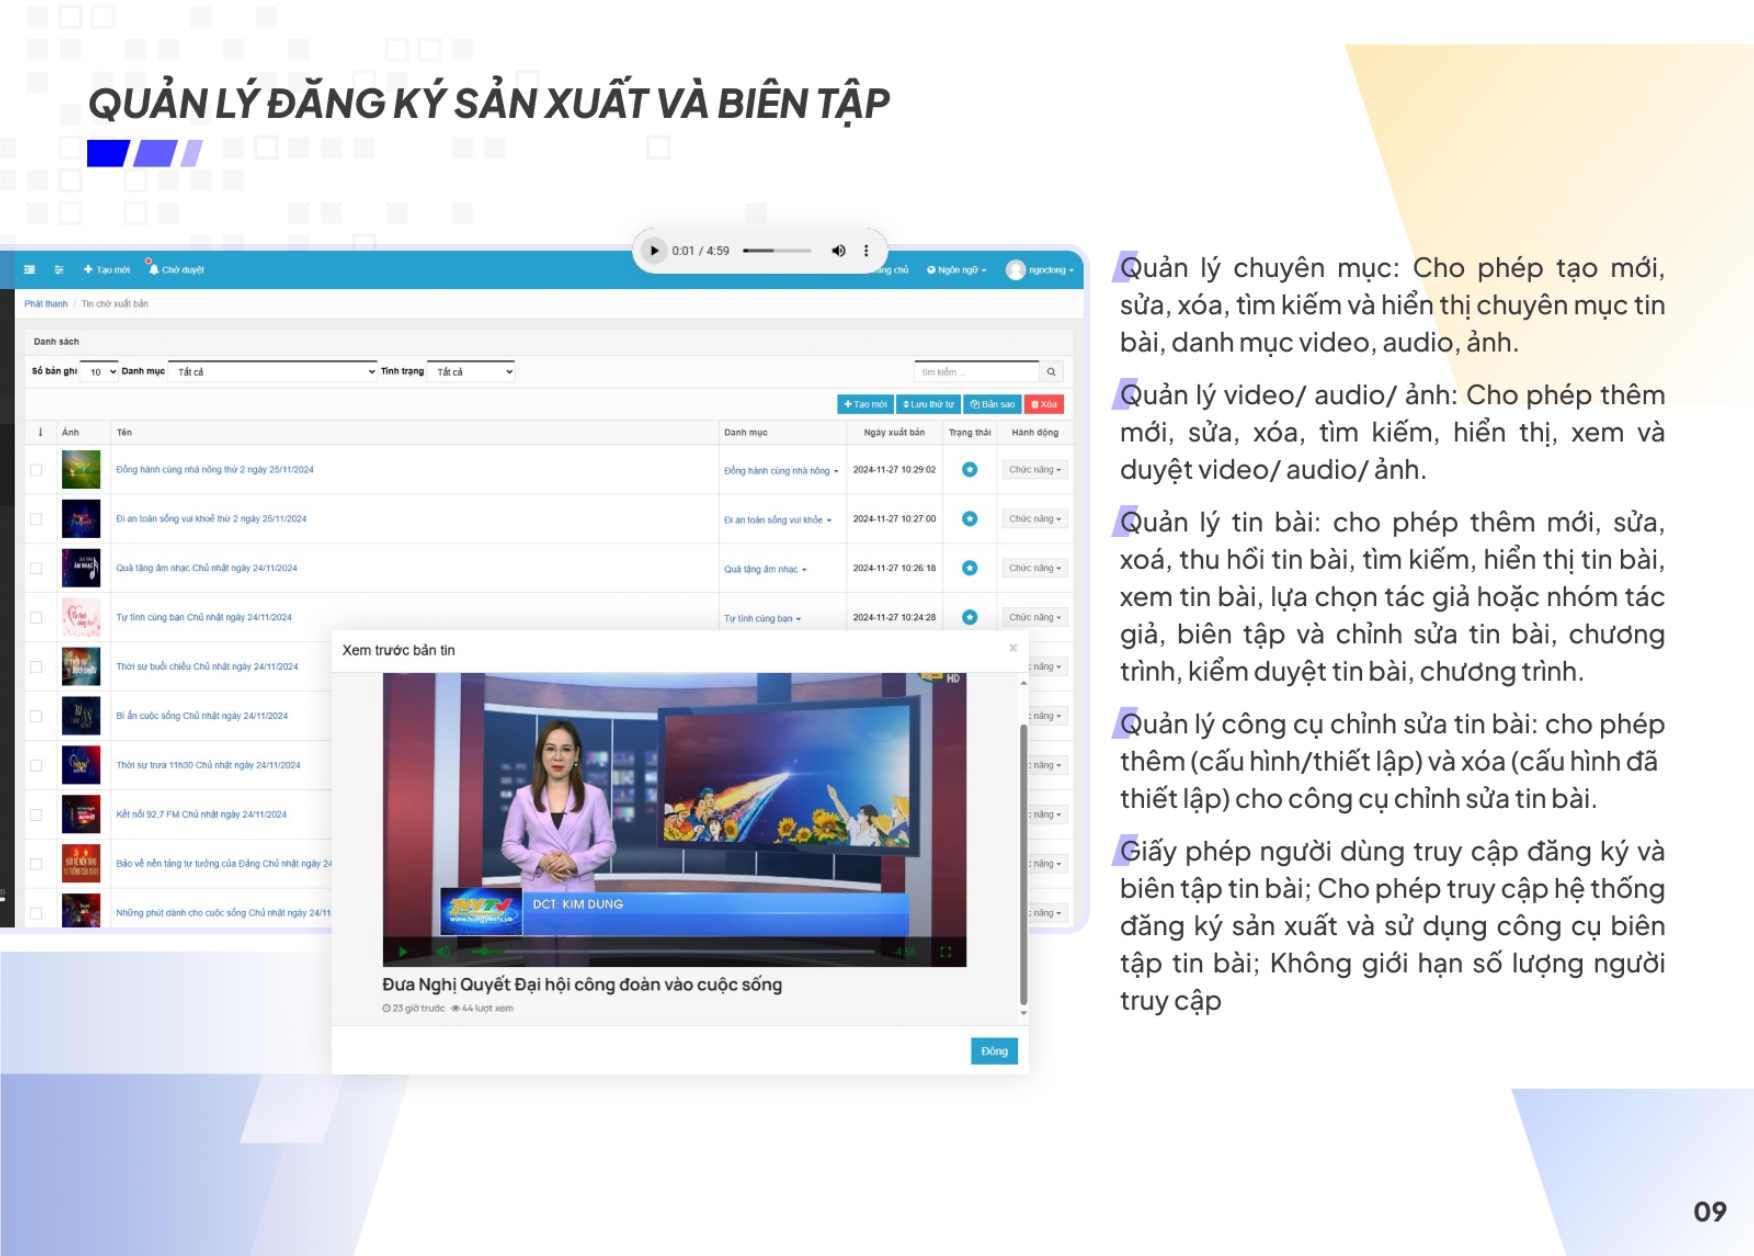The image size is (1754, 1256).
Task: Mute the audio player volume icon
Action: click(838, 251)
